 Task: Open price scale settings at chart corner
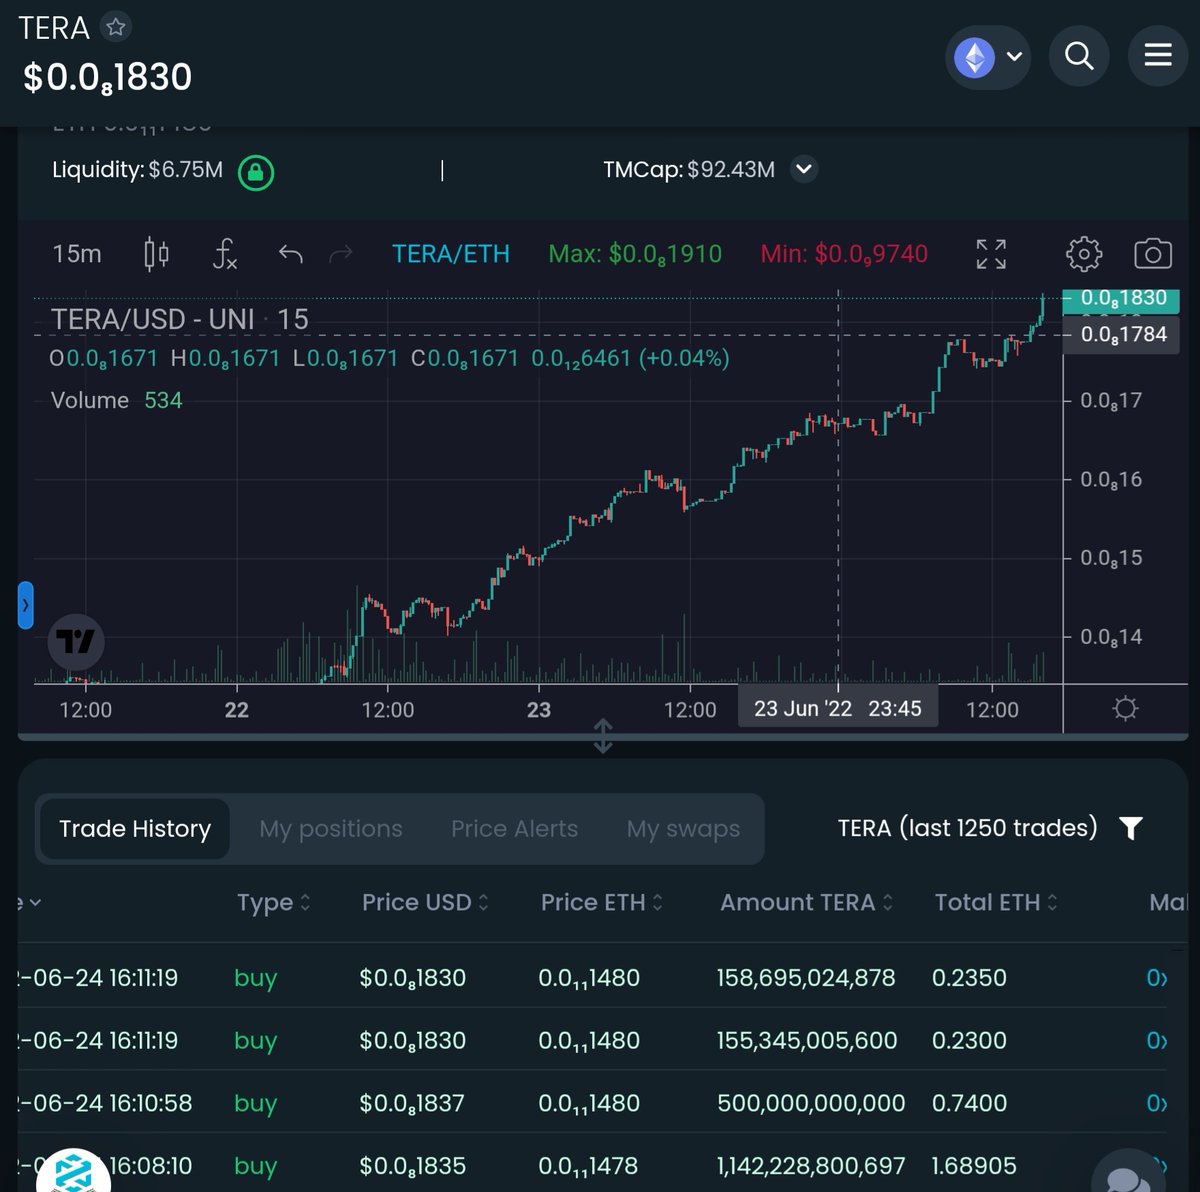(x=1125, y=709)
